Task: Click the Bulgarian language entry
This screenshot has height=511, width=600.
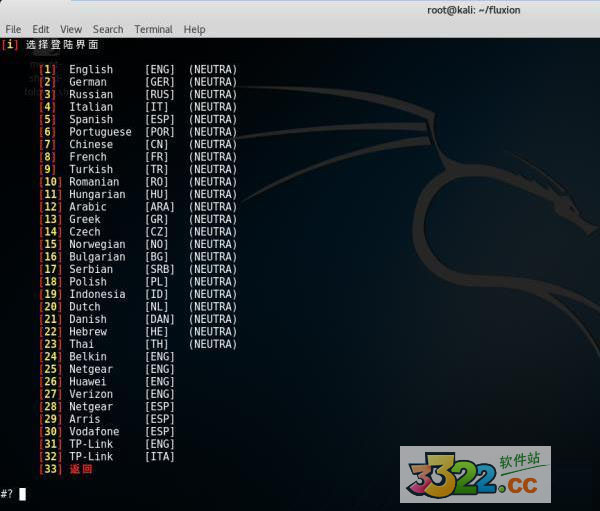Action: [x=97, y=257]
